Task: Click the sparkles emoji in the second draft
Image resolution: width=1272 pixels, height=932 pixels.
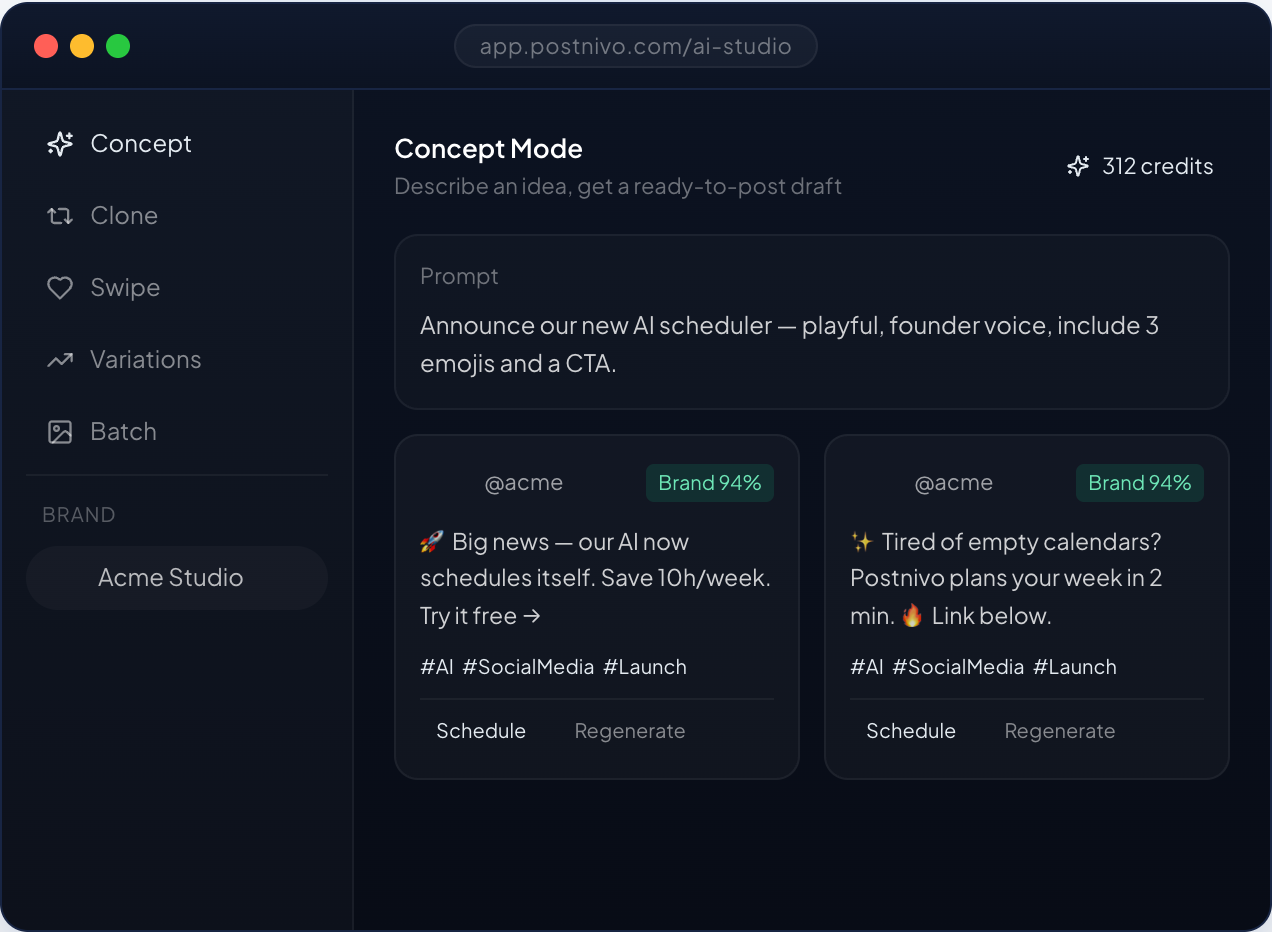Action: click(x=862, y=542)
